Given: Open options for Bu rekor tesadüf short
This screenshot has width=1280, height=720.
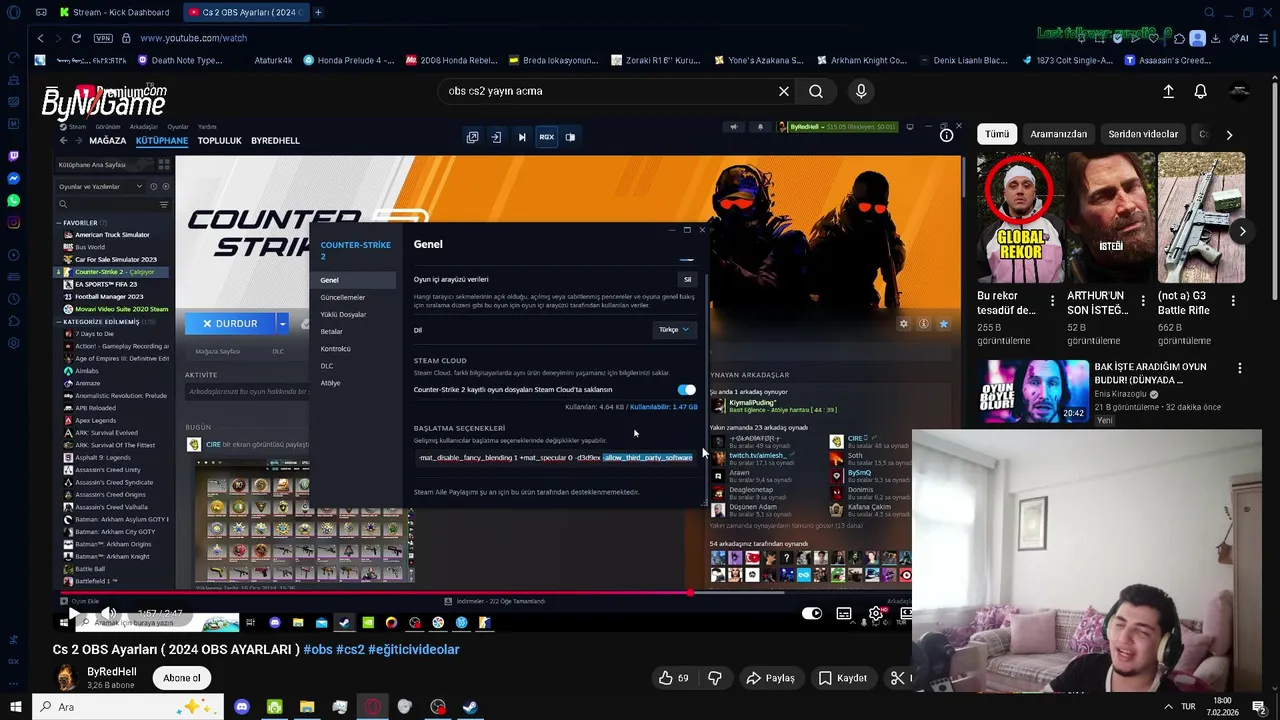Looking at the screenshot, I should coord(1052,301).
